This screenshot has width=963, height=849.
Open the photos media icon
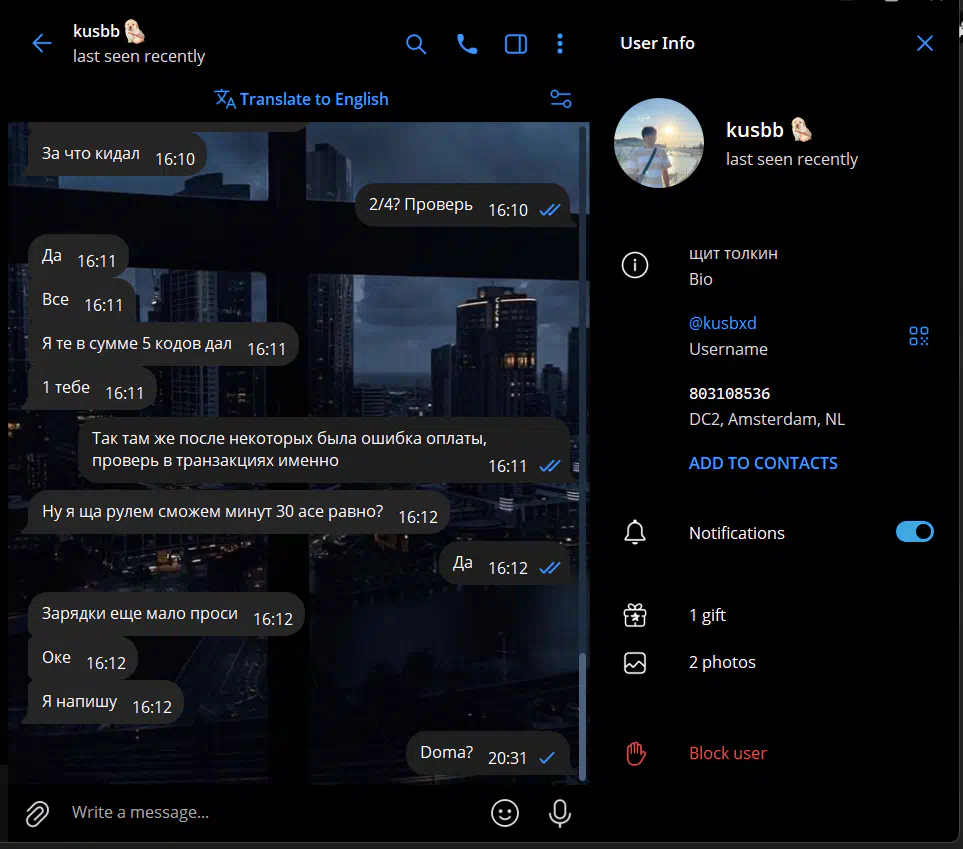tap(635, 663)
